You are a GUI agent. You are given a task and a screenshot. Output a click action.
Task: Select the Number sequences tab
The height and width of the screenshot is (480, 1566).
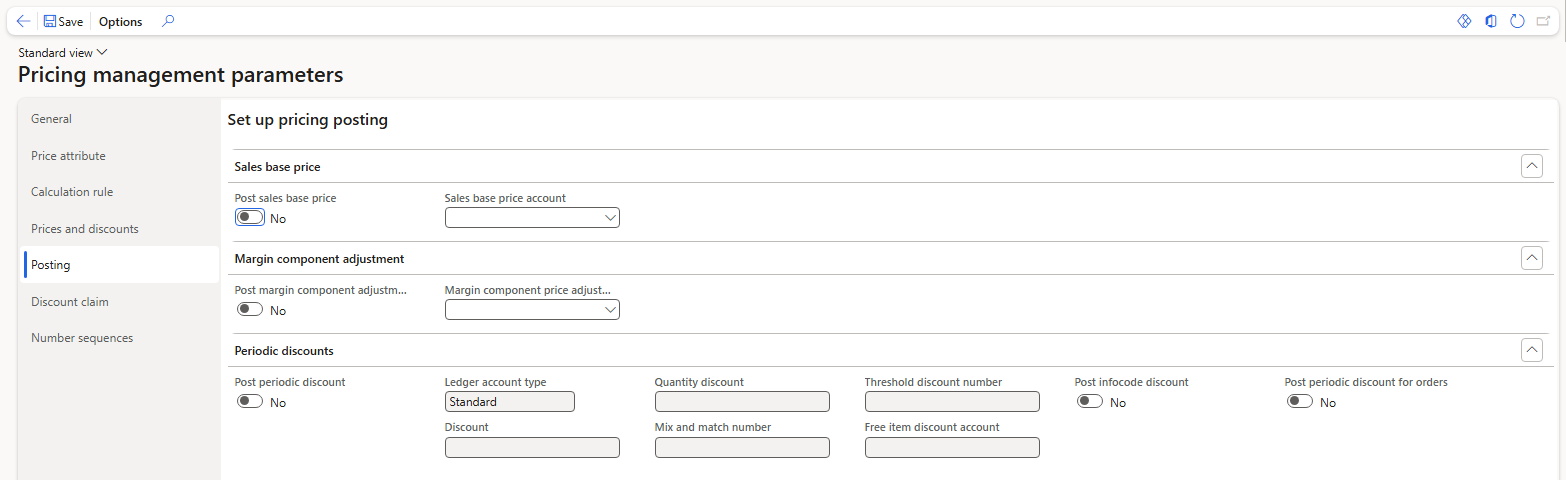121,338
